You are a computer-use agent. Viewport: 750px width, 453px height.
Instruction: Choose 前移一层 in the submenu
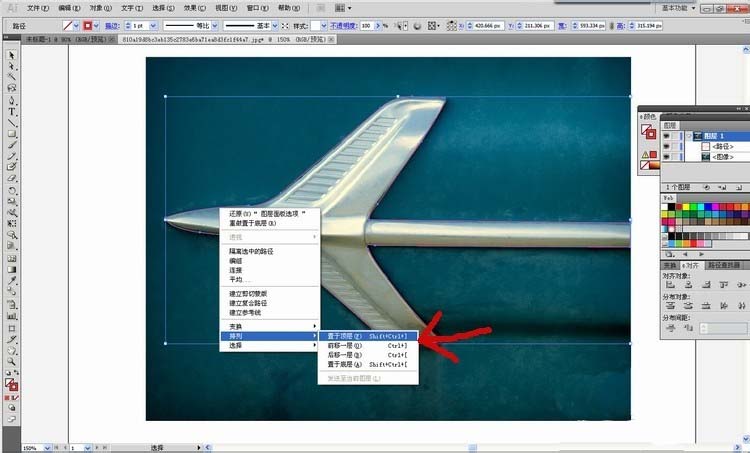point(368,345)
